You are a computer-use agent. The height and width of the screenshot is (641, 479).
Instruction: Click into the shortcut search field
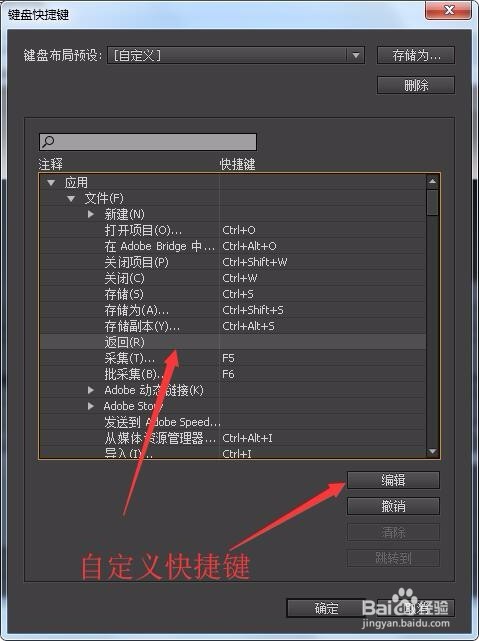click(x=148, y=142)
